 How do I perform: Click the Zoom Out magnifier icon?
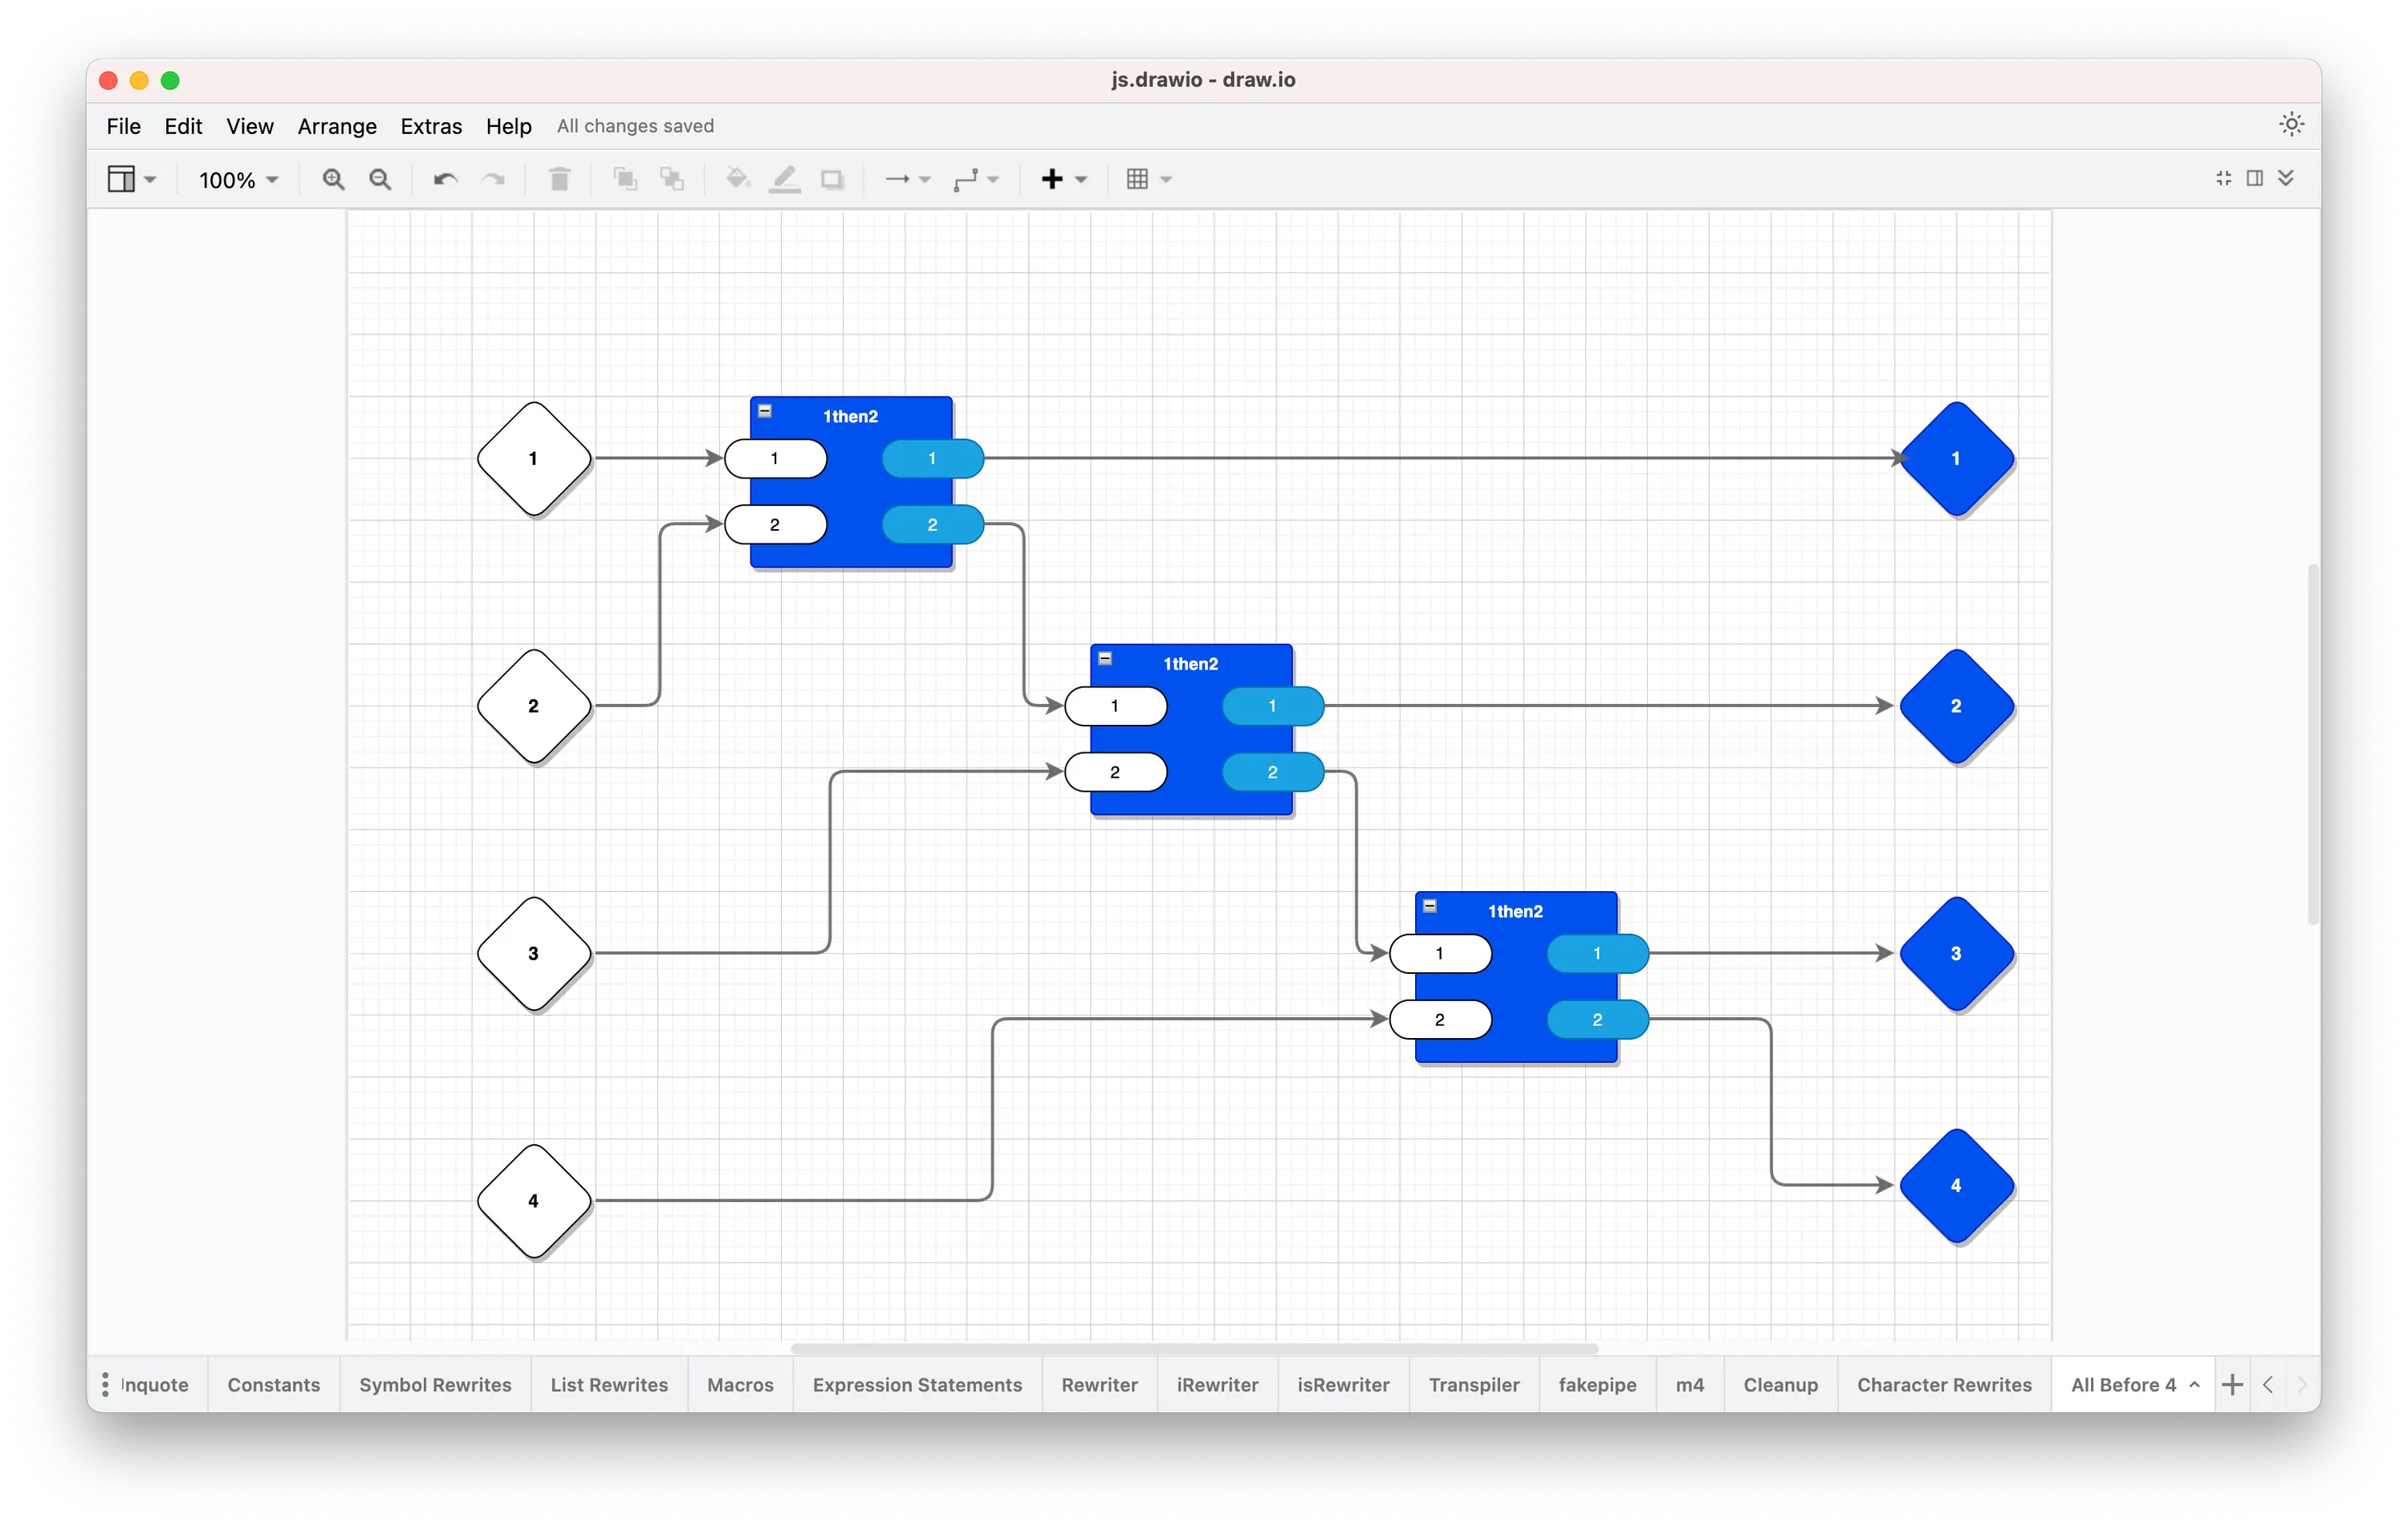click(x=380, y=179)
